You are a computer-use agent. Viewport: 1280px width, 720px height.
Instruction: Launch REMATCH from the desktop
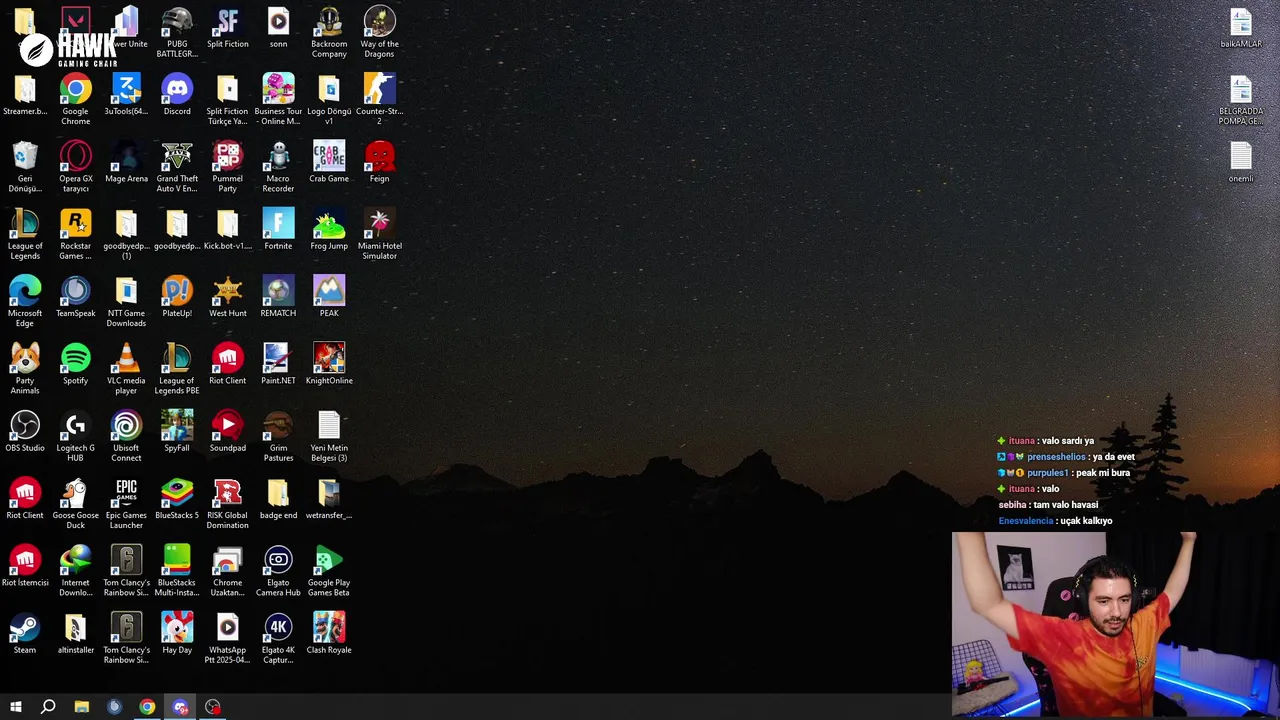(278, 292)
